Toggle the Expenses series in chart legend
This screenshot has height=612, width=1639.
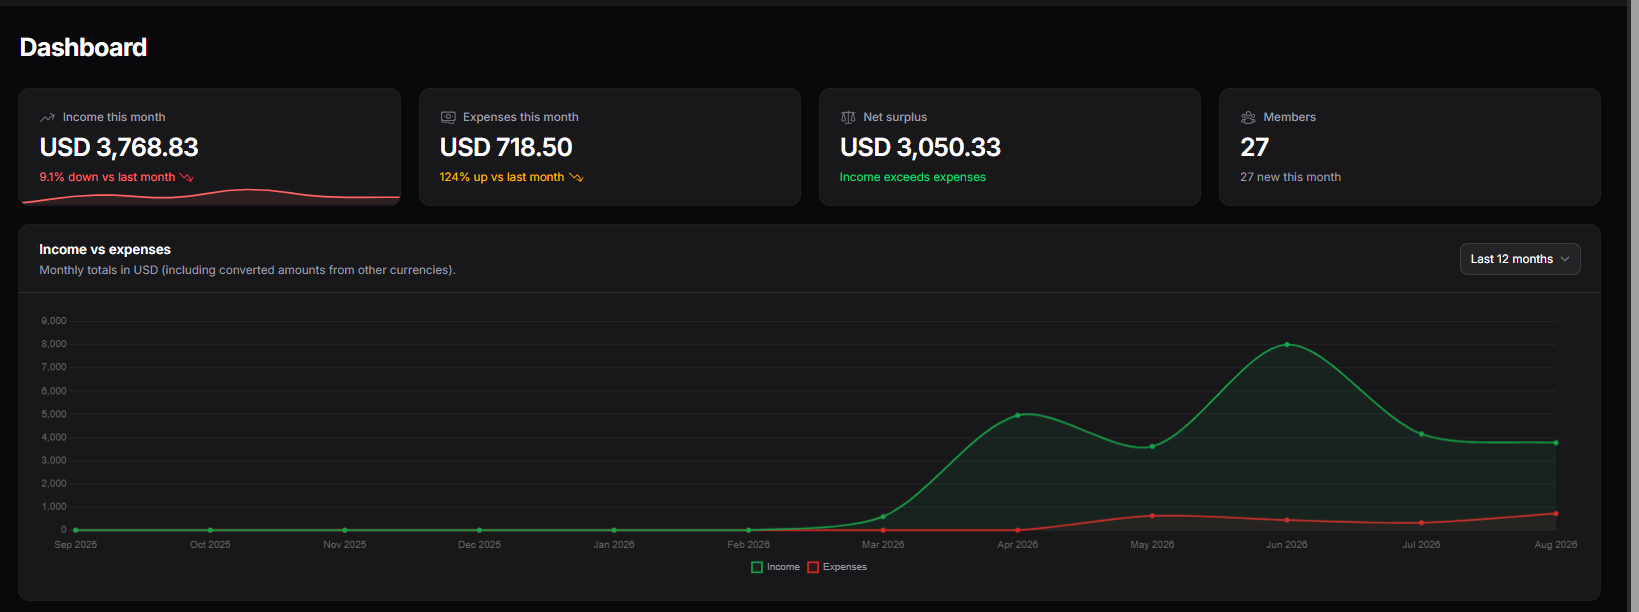837,567
